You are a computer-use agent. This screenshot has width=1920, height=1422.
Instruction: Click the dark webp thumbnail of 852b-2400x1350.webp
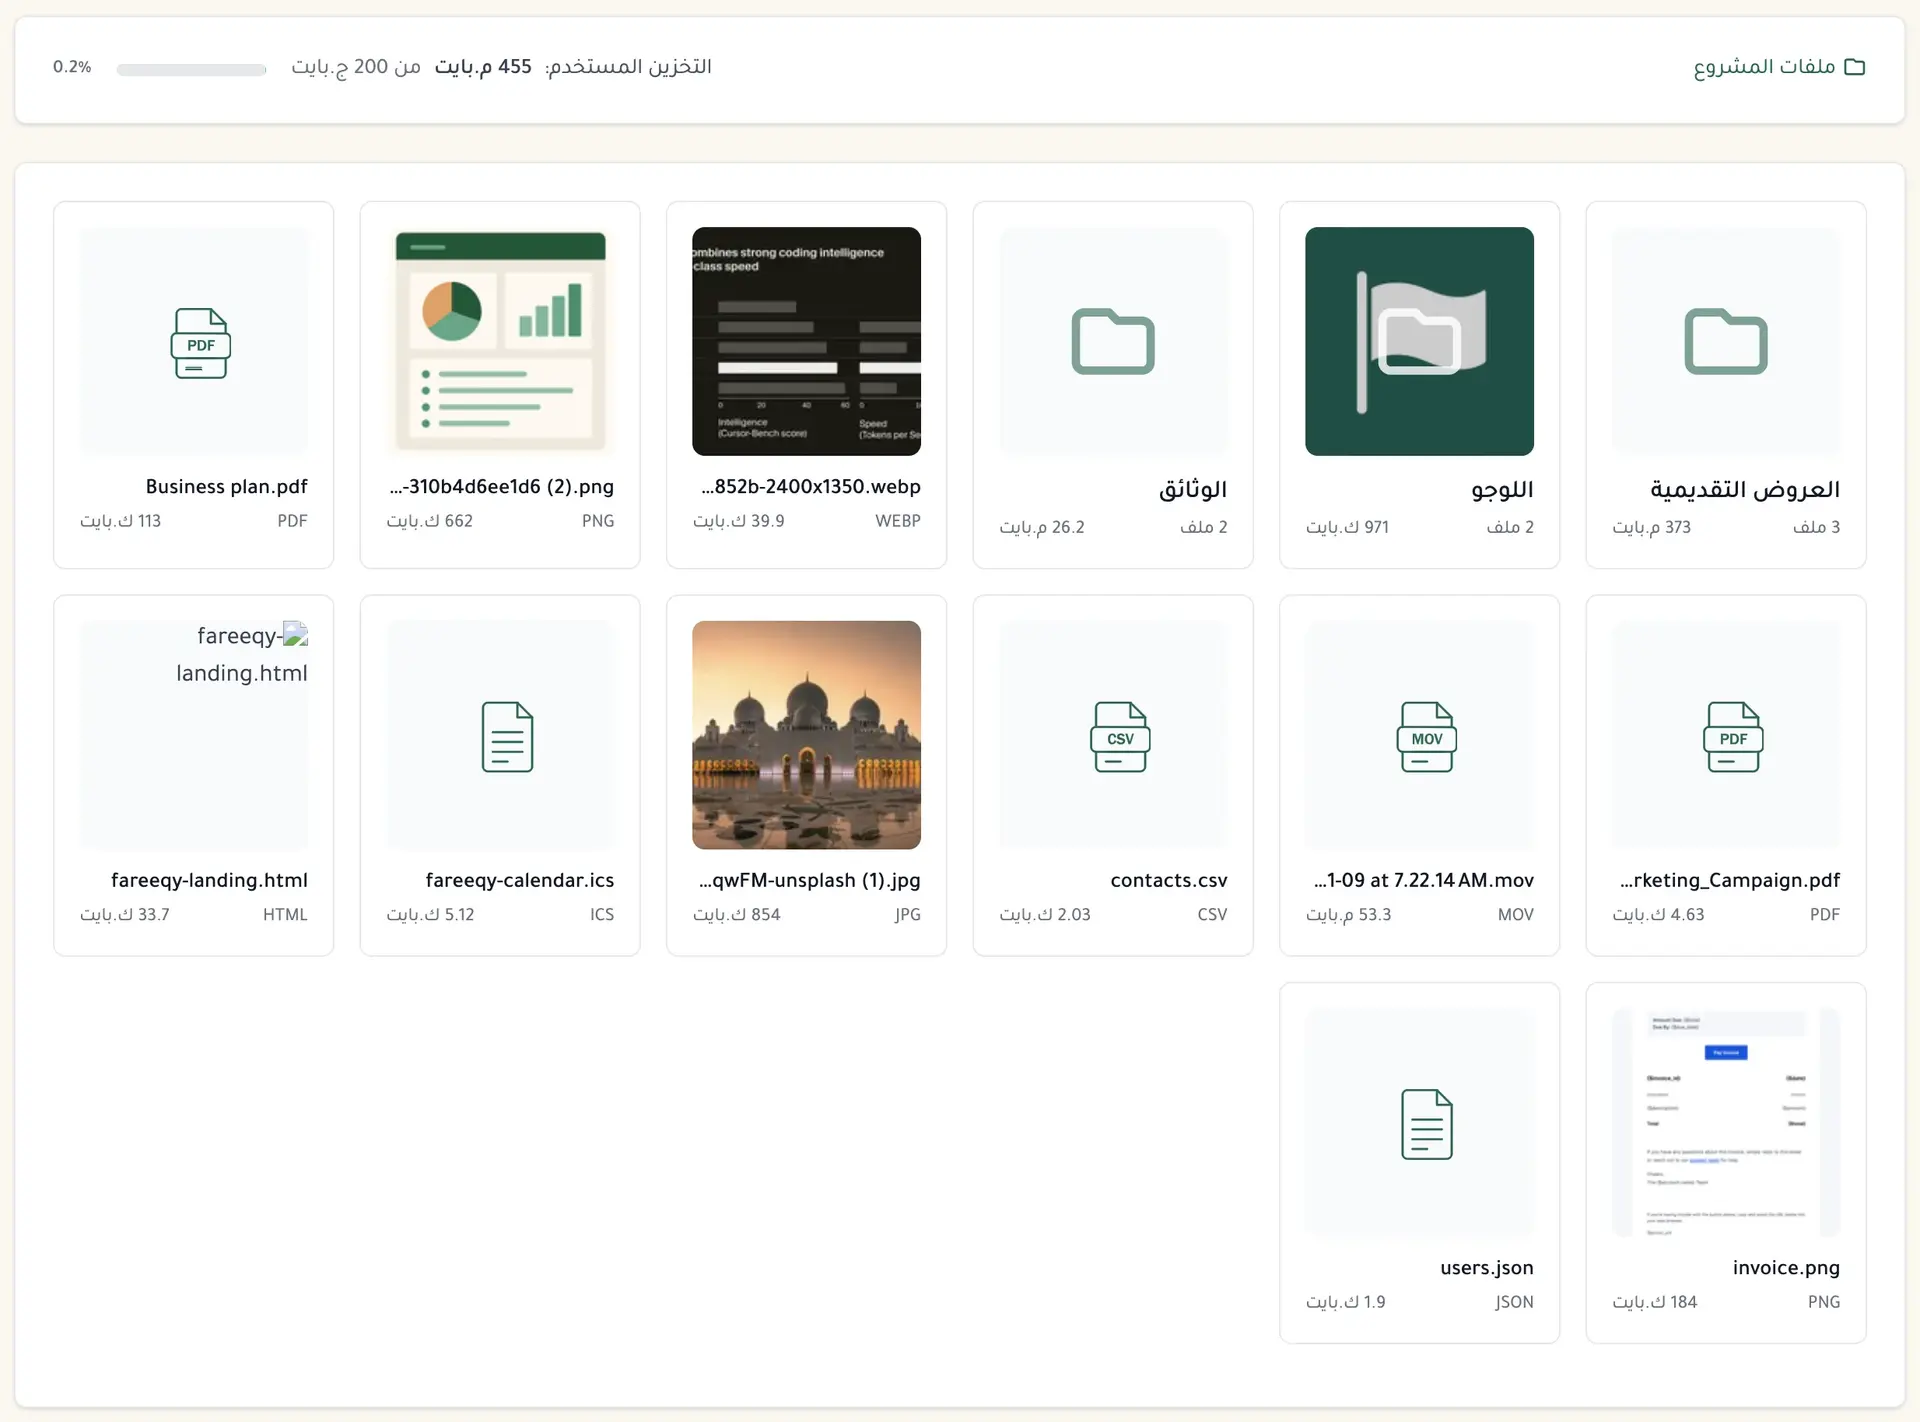(806, 341)
